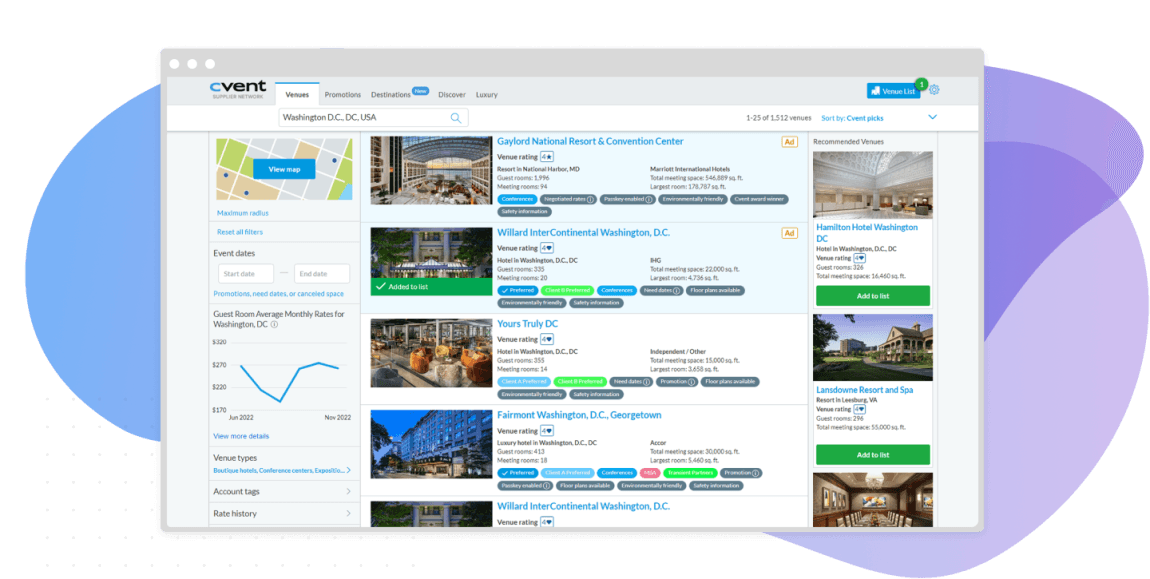Click info icon next to monthly rates heading

(x=274, y=324)
